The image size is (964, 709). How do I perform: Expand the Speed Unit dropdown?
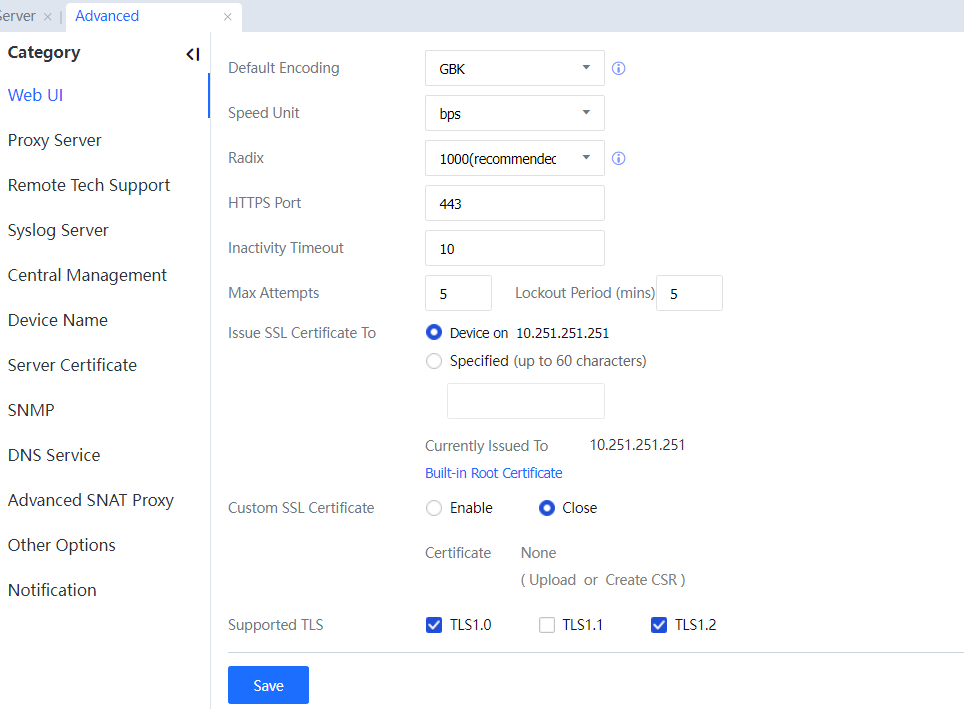(x=514, y=113)
